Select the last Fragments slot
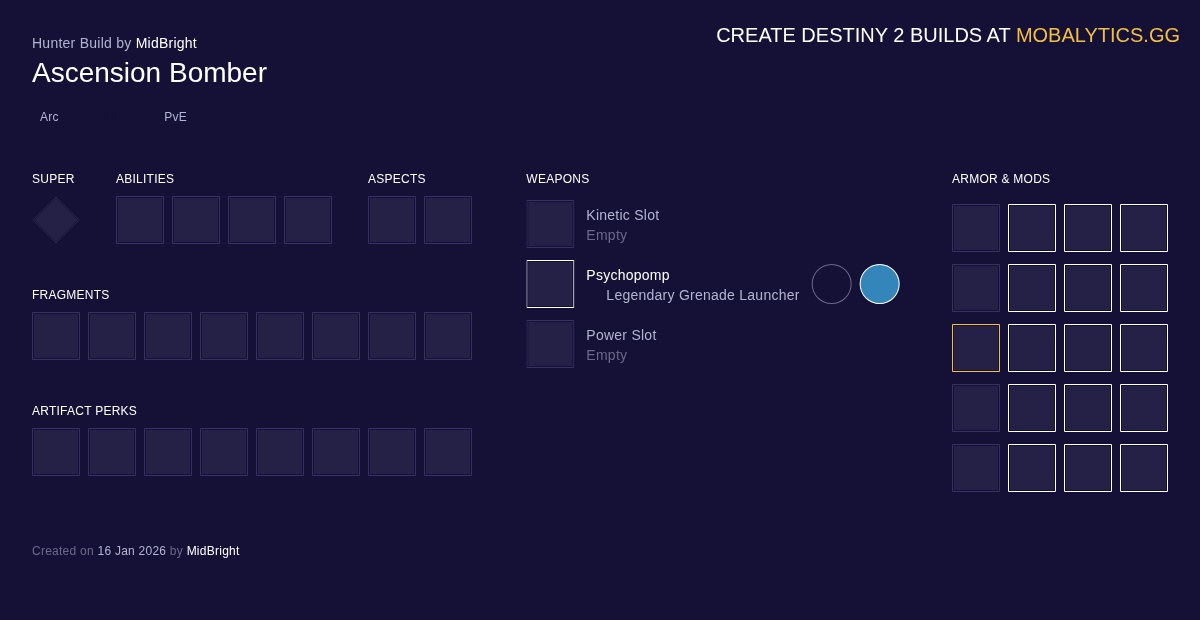 pyautogui.click(x=448, y=336)
